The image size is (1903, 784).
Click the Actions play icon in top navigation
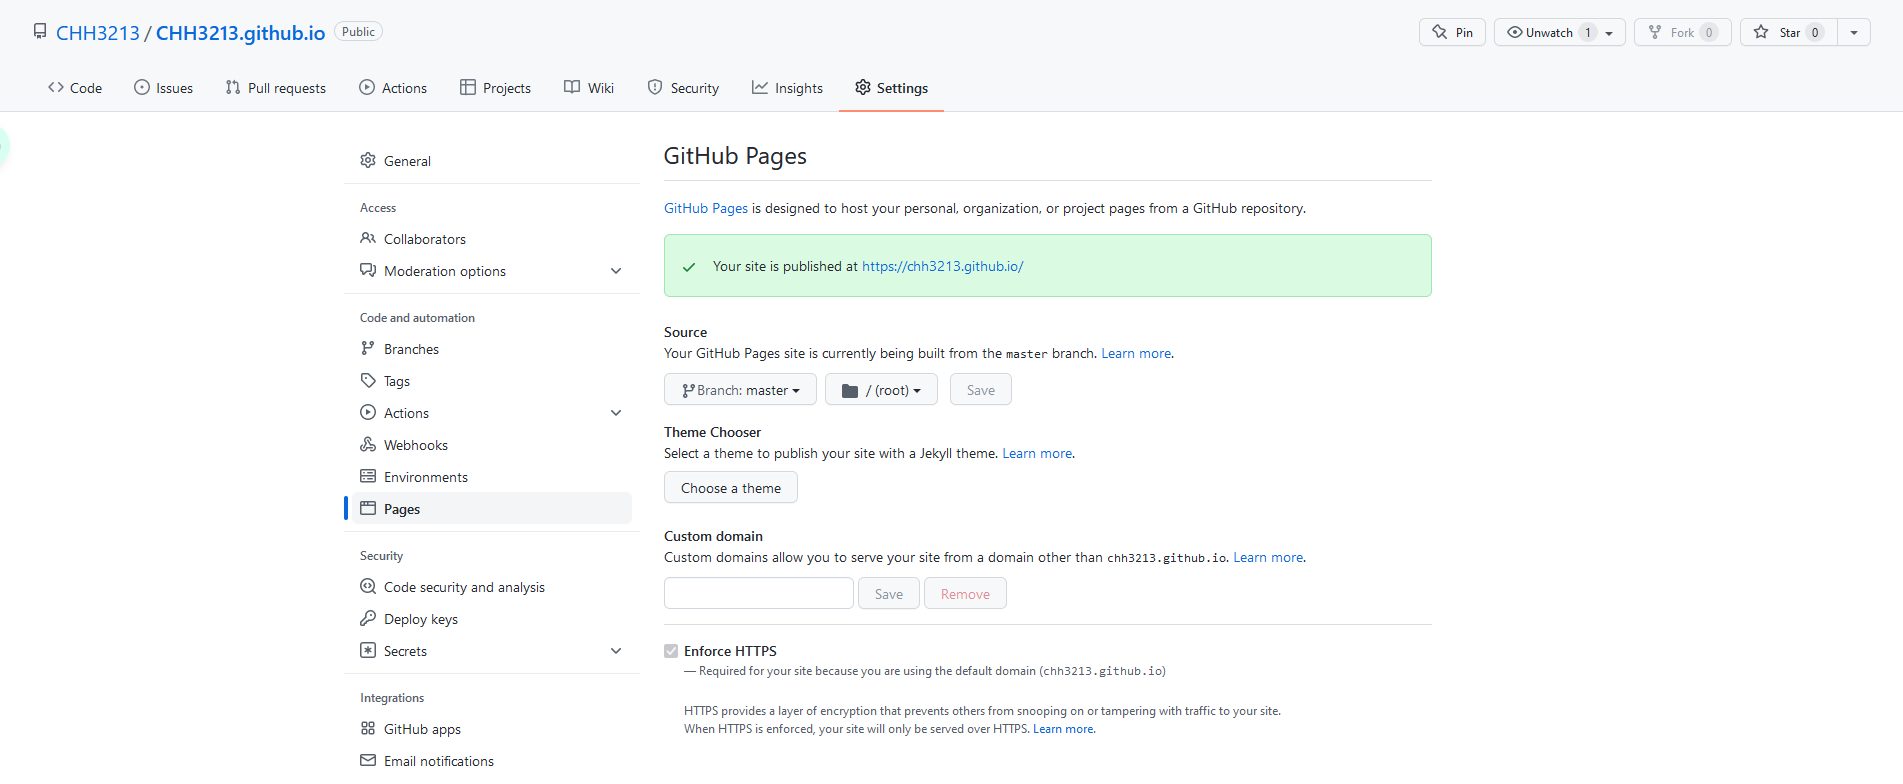click(367, 87)
